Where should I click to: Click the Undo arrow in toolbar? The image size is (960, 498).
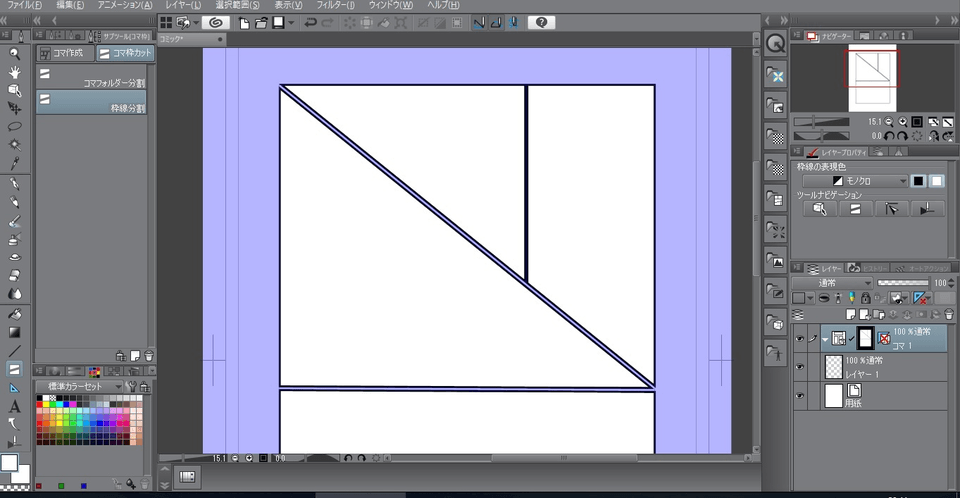click(310, 22)
